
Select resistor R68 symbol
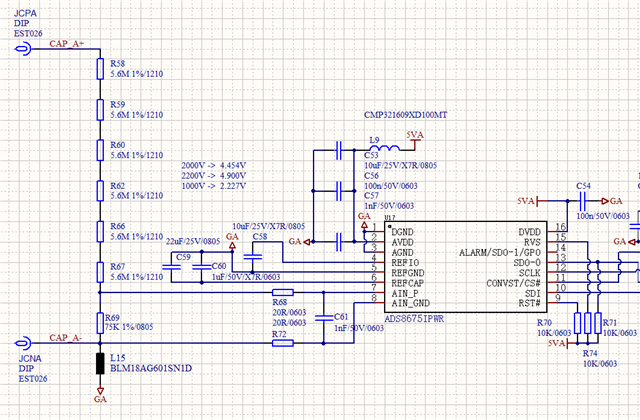pos(282,292)
